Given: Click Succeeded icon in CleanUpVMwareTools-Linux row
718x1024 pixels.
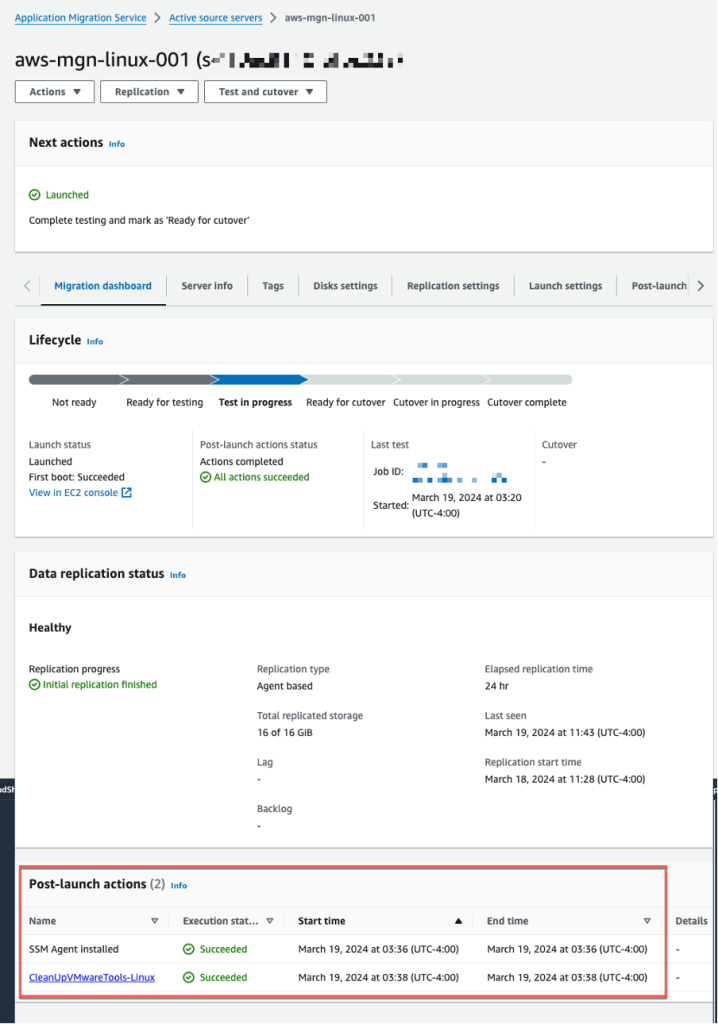Looking at the screenshot, I should 189,978.
